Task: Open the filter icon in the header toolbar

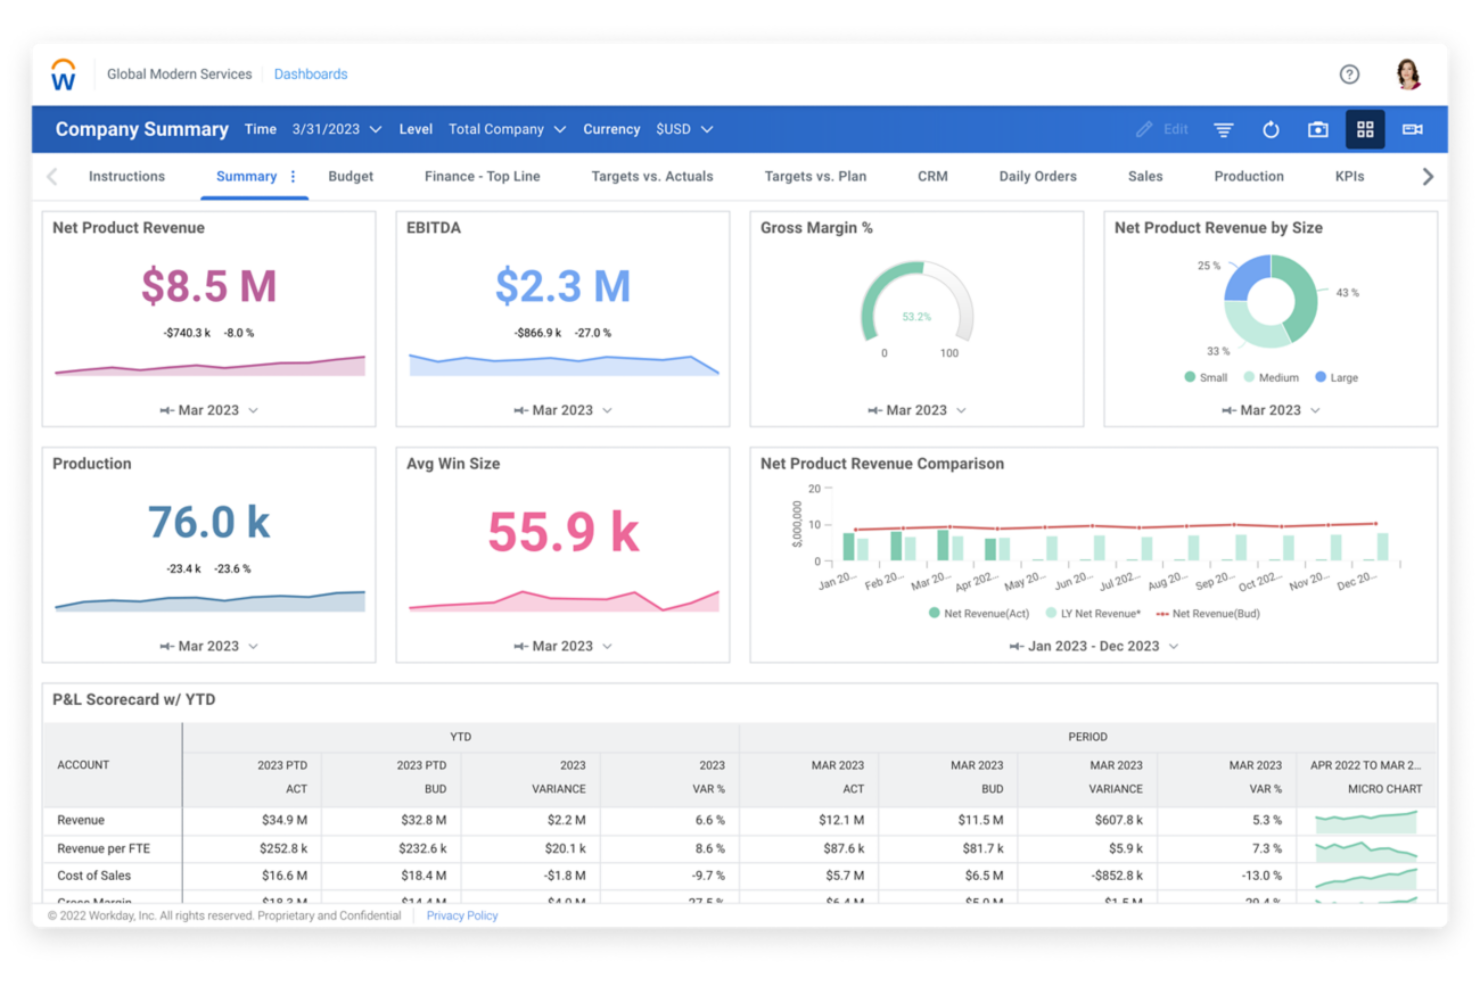Action: [x=1223, y=129]
